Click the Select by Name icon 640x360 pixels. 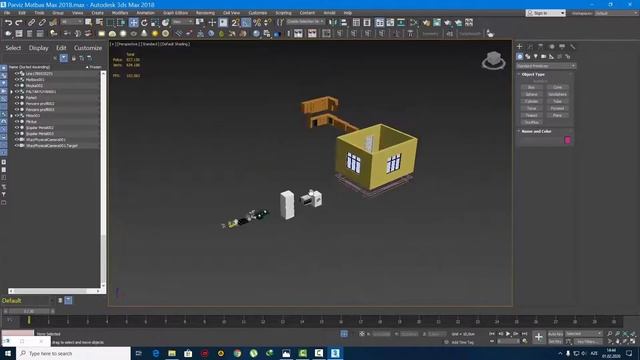coord(99,23)
